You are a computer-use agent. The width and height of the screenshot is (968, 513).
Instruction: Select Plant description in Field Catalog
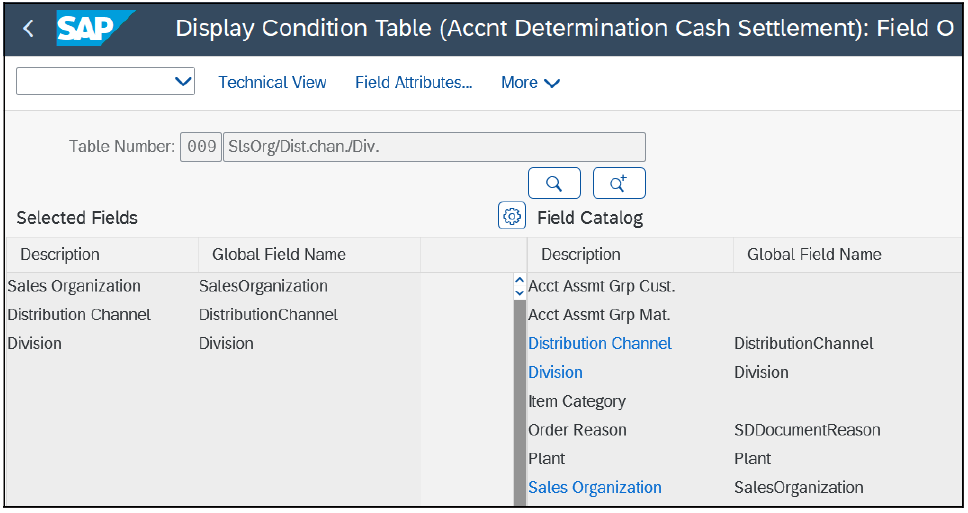(x=547, y=459)
